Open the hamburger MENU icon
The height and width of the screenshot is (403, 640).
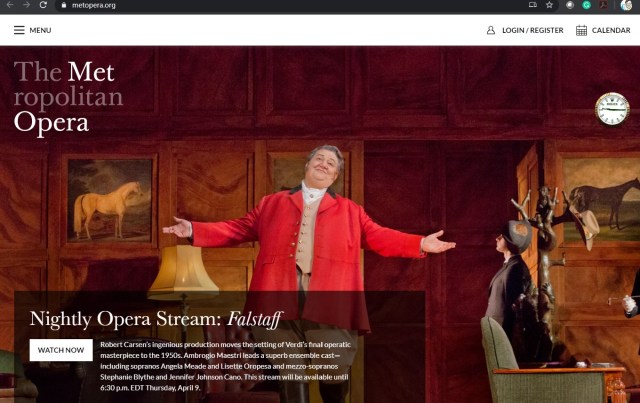pos(19,30)
